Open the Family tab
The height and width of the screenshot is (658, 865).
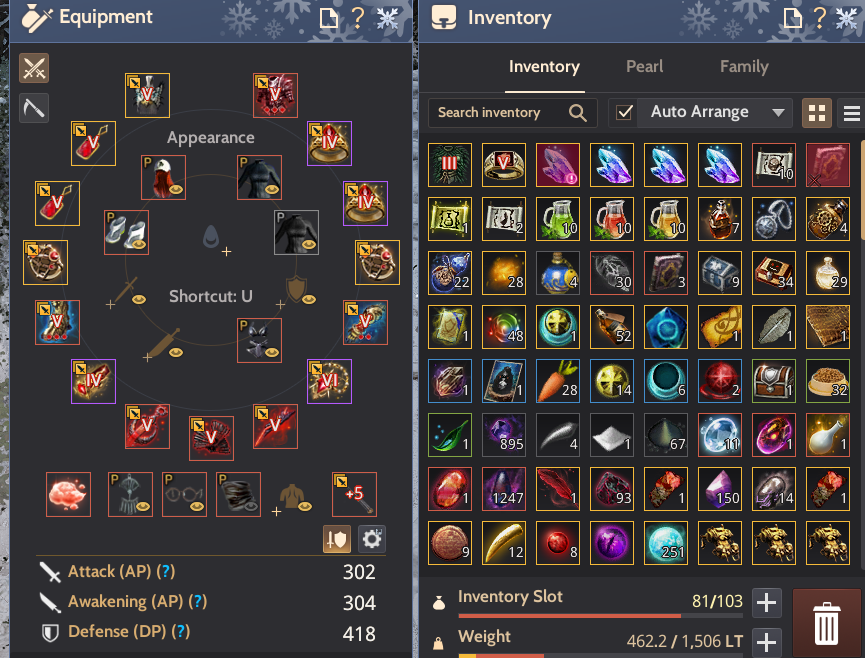pos(744,67)
